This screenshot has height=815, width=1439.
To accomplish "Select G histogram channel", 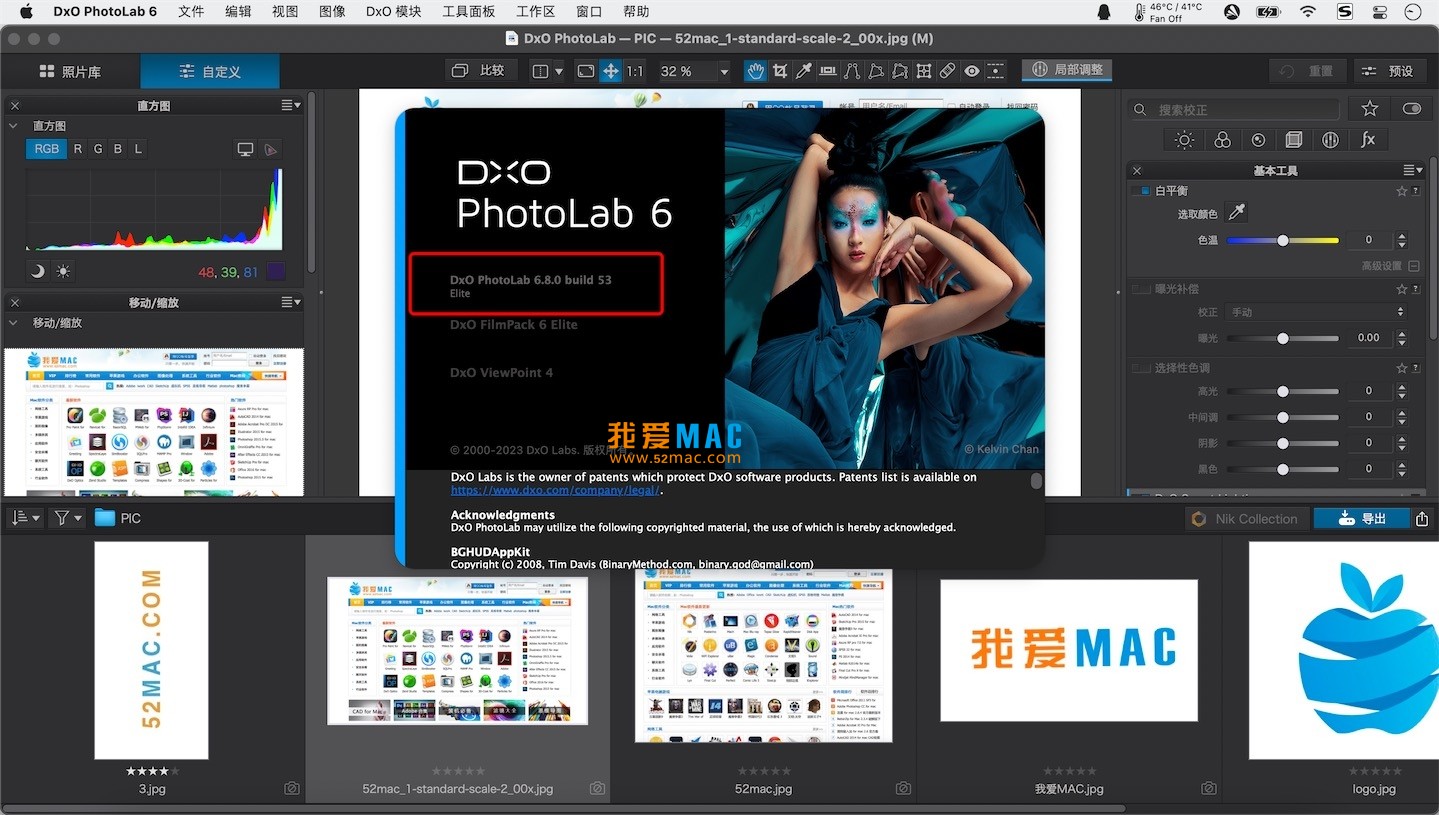I will point(98,149).
